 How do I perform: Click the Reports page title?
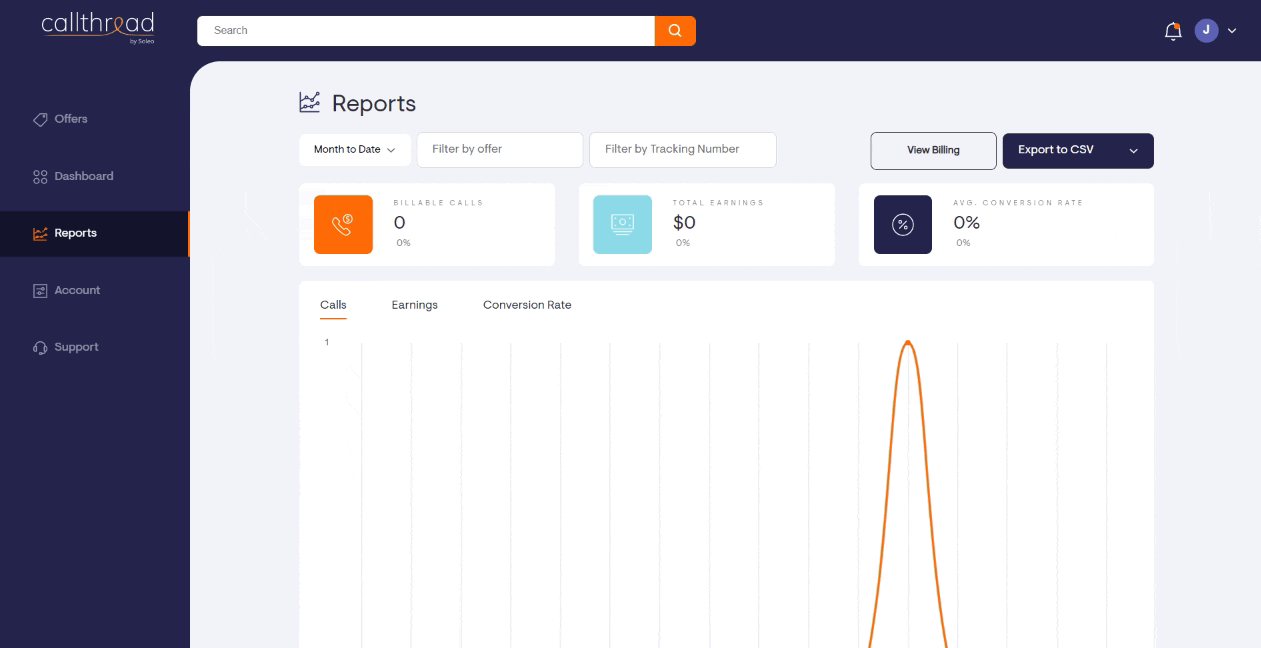click(x=374, y=103)
